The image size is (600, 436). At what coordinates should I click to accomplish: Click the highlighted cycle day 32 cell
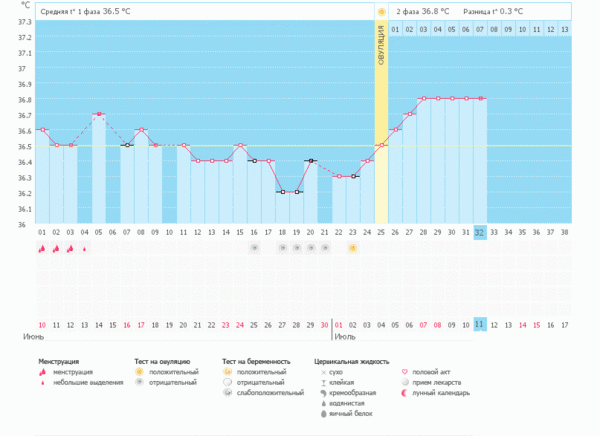point(480,232)
